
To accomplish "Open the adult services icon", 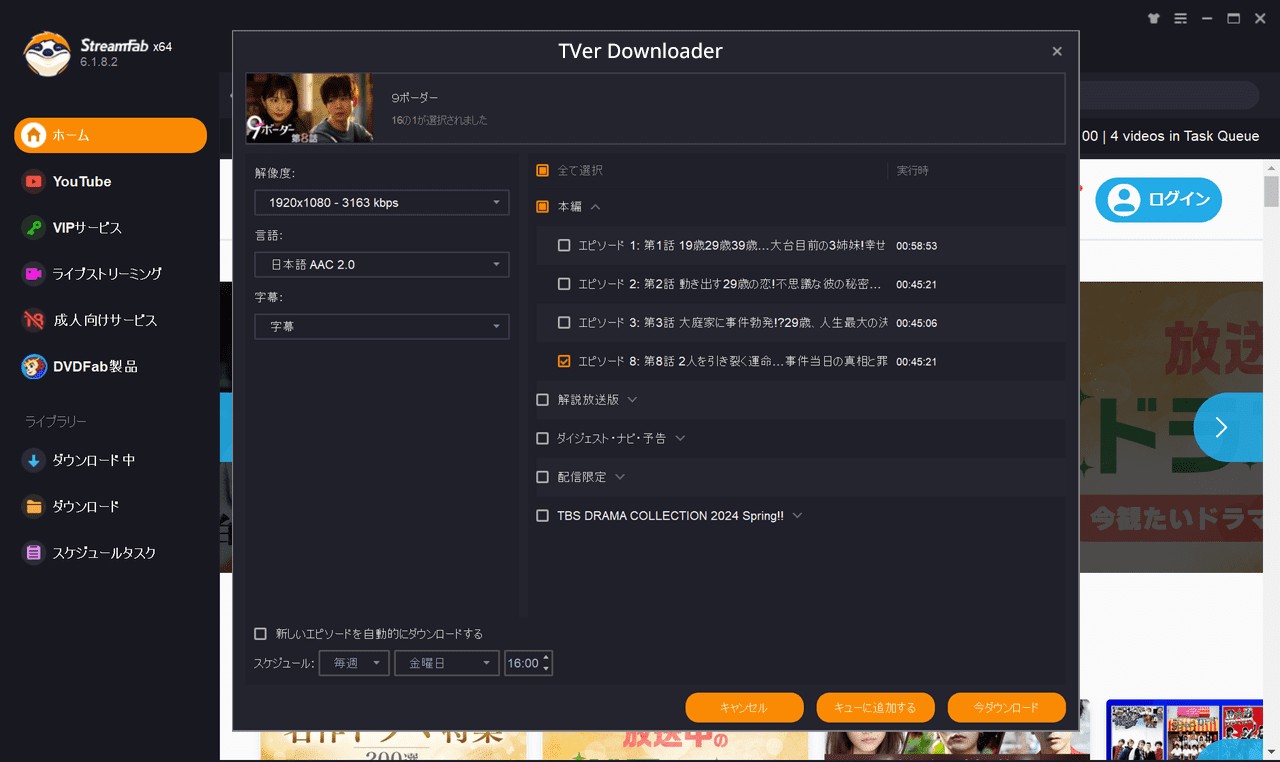I will tap(34, 320).
